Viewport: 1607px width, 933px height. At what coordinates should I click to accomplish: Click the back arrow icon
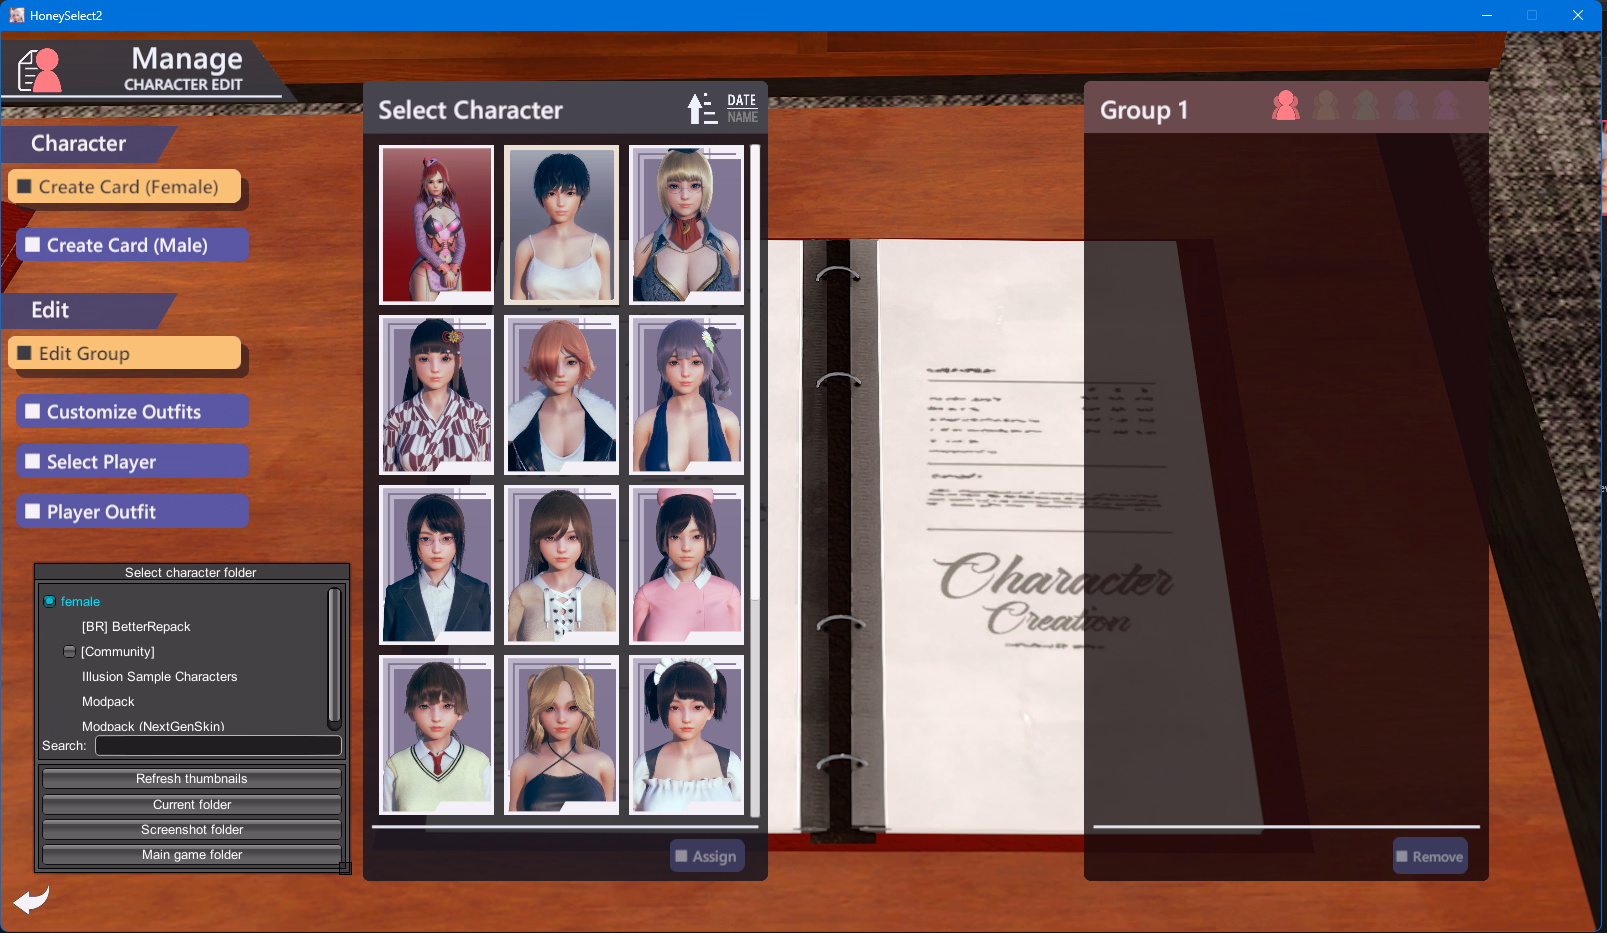point(31,900)
